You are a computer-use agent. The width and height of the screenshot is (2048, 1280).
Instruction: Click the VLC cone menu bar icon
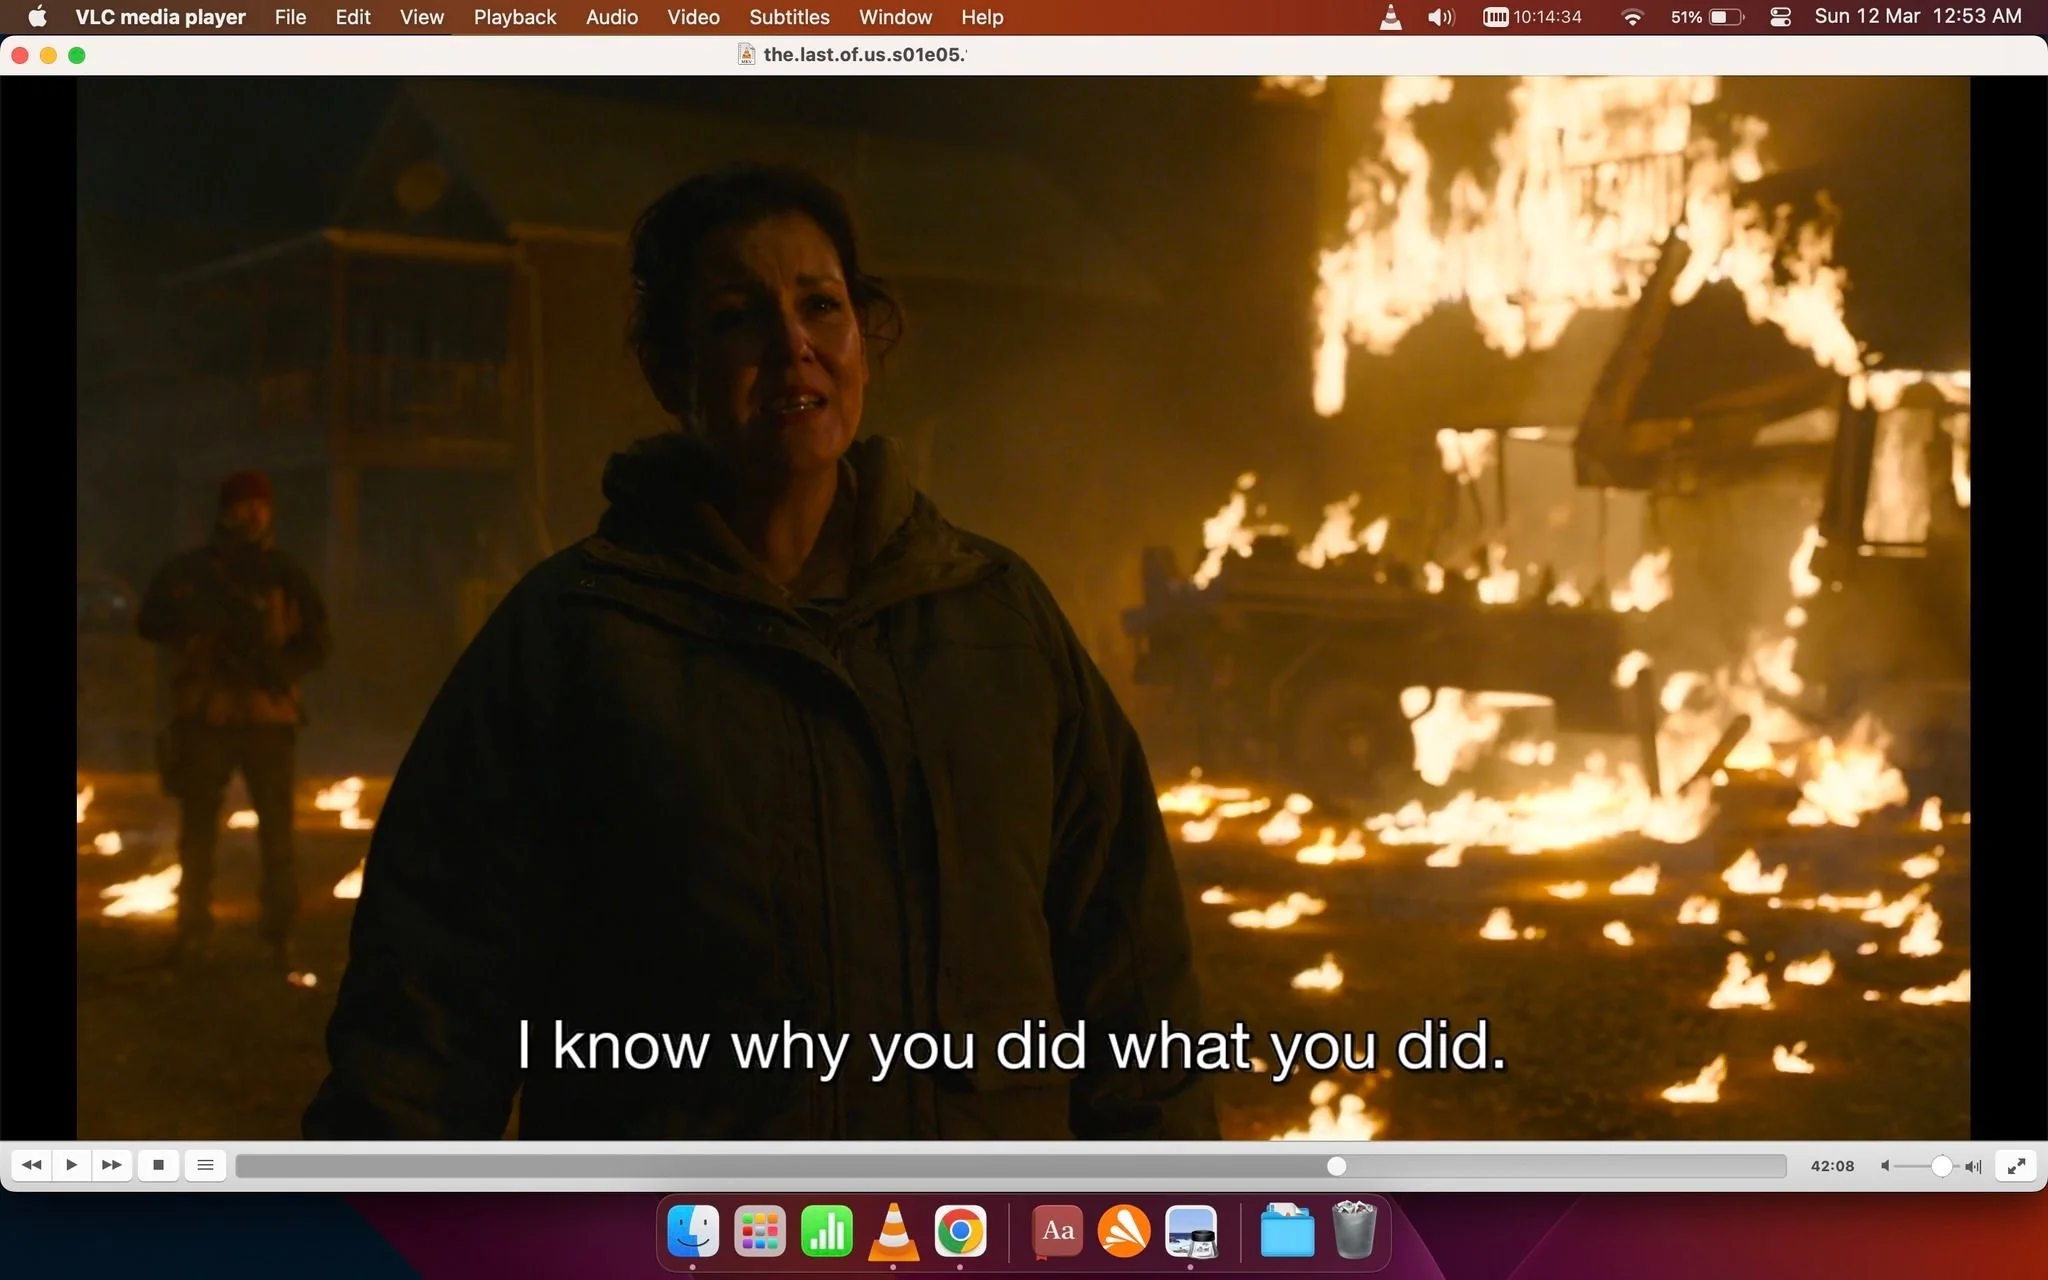(1390, 17)
